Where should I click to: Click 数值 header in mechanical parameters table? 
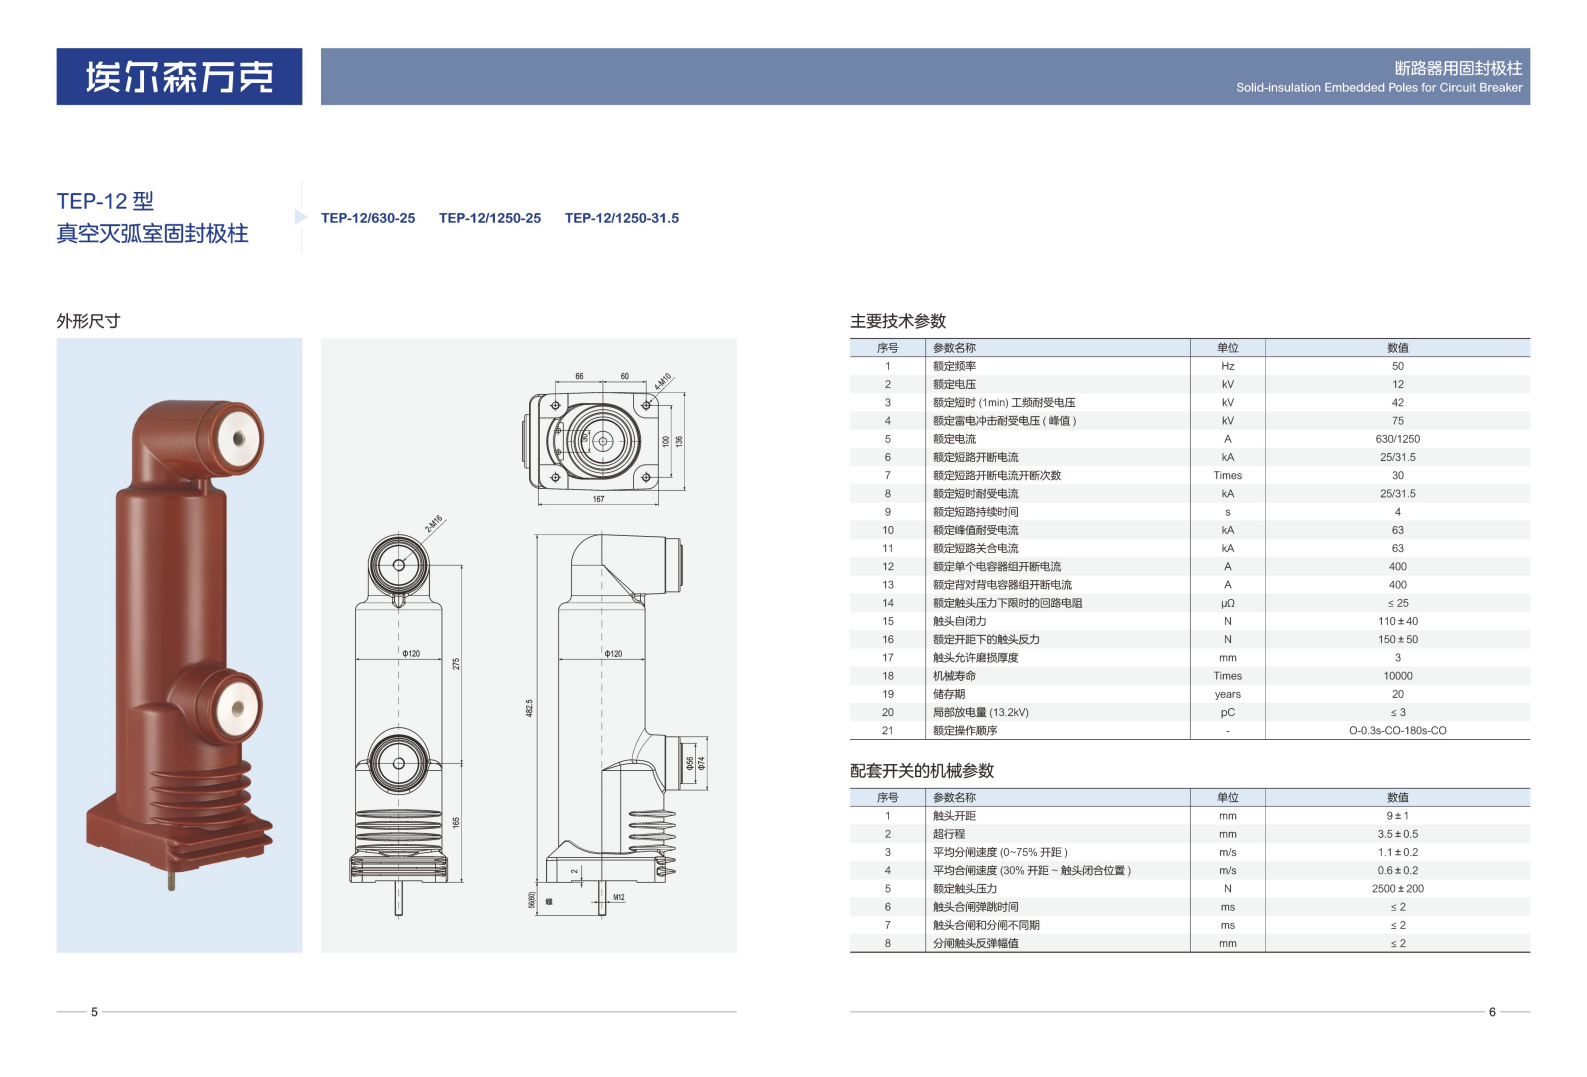tap(1397, 798)
